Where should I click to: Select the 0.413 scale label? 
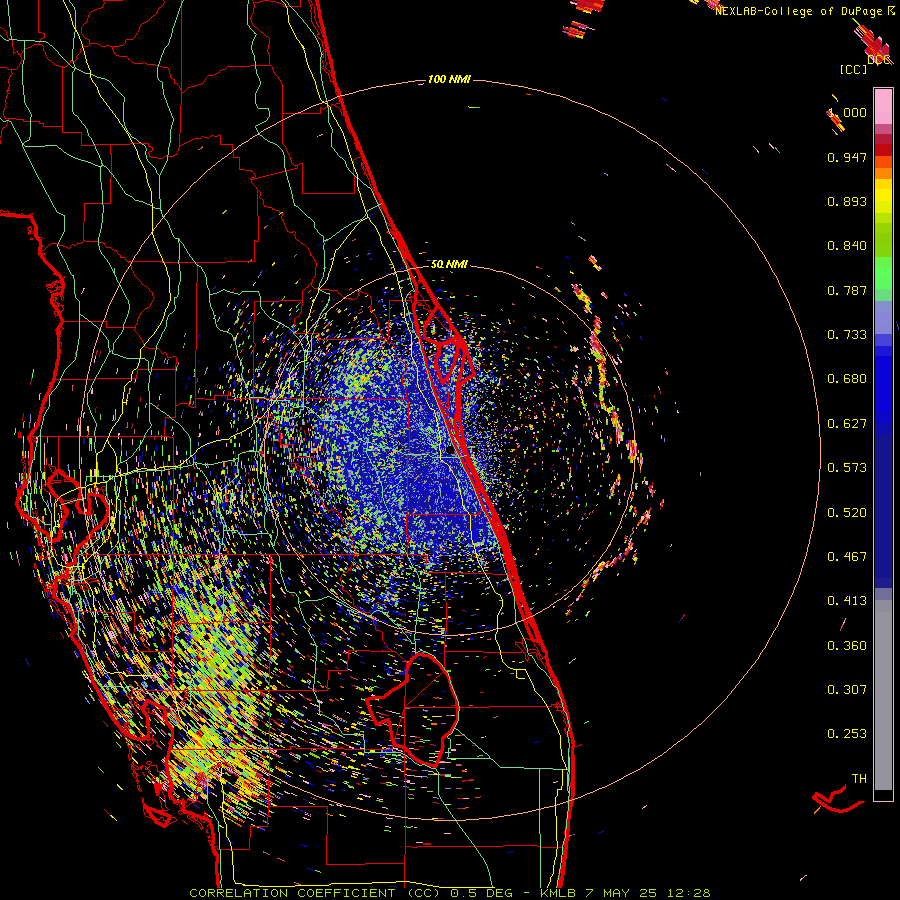point(847,601)
